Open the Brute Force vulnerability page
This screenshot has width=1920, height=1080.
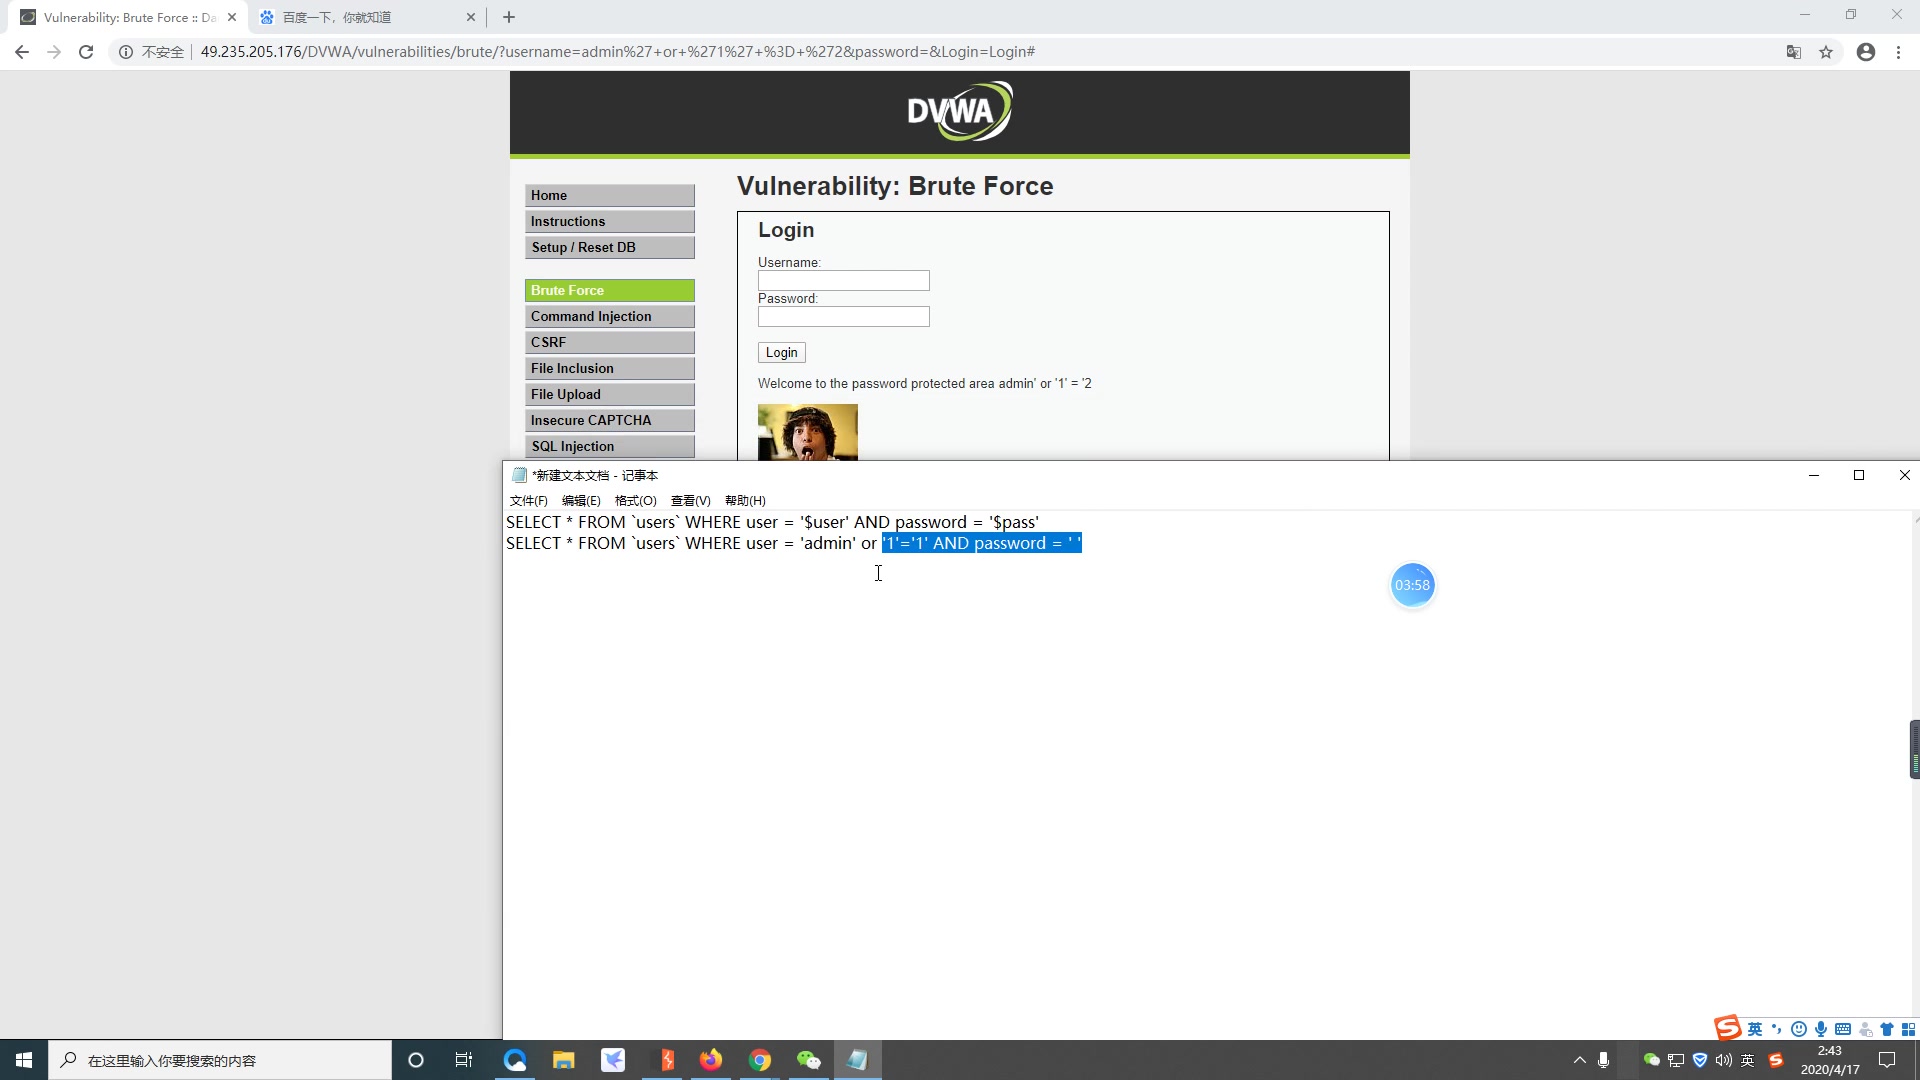coord(611,289)
